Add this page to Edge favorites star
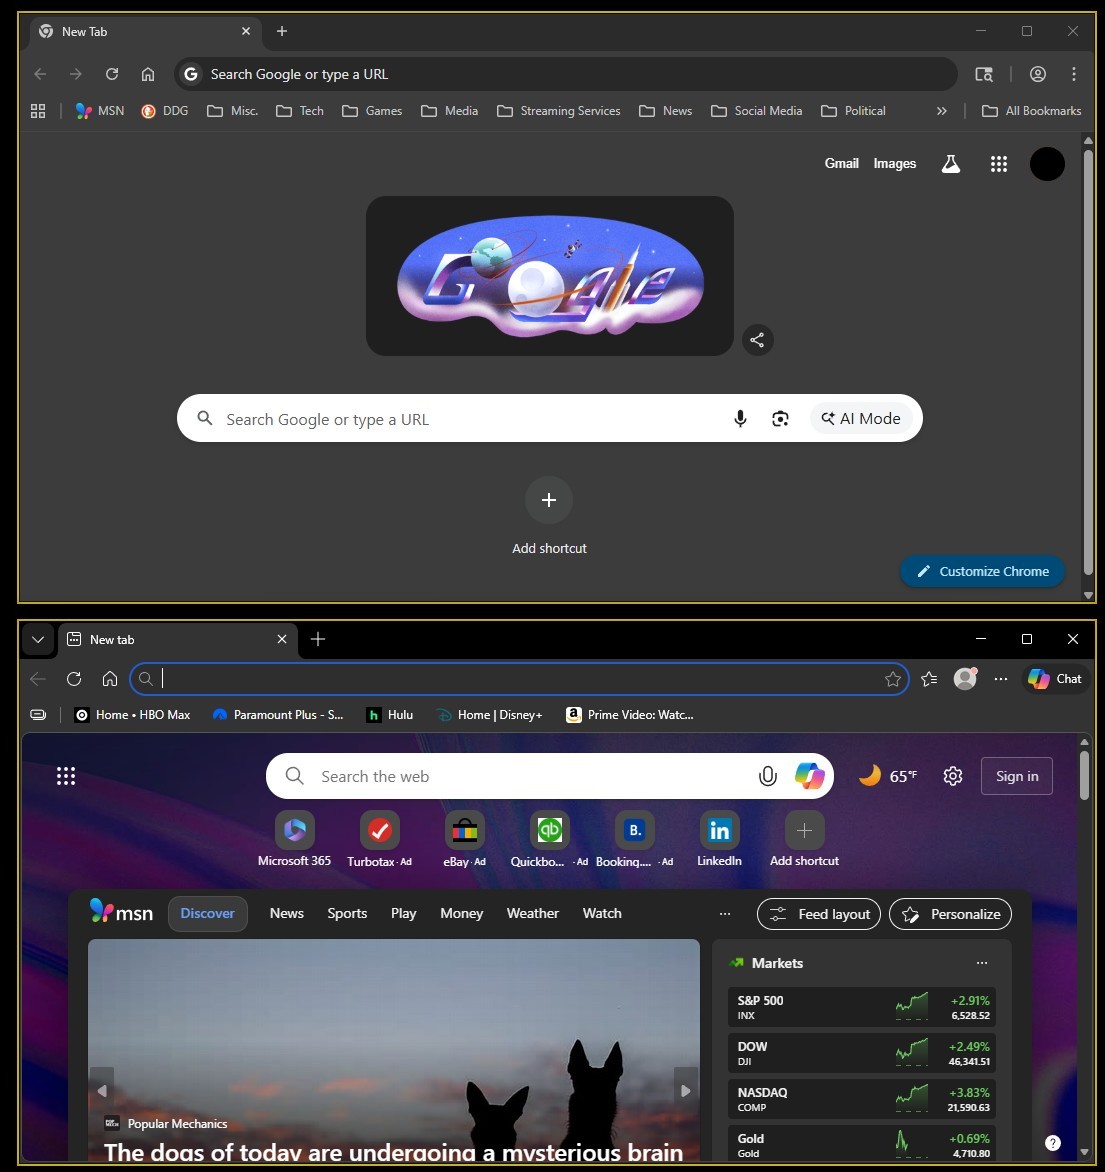Viewport: 1105px width, 1172px height. coord(893,679)
